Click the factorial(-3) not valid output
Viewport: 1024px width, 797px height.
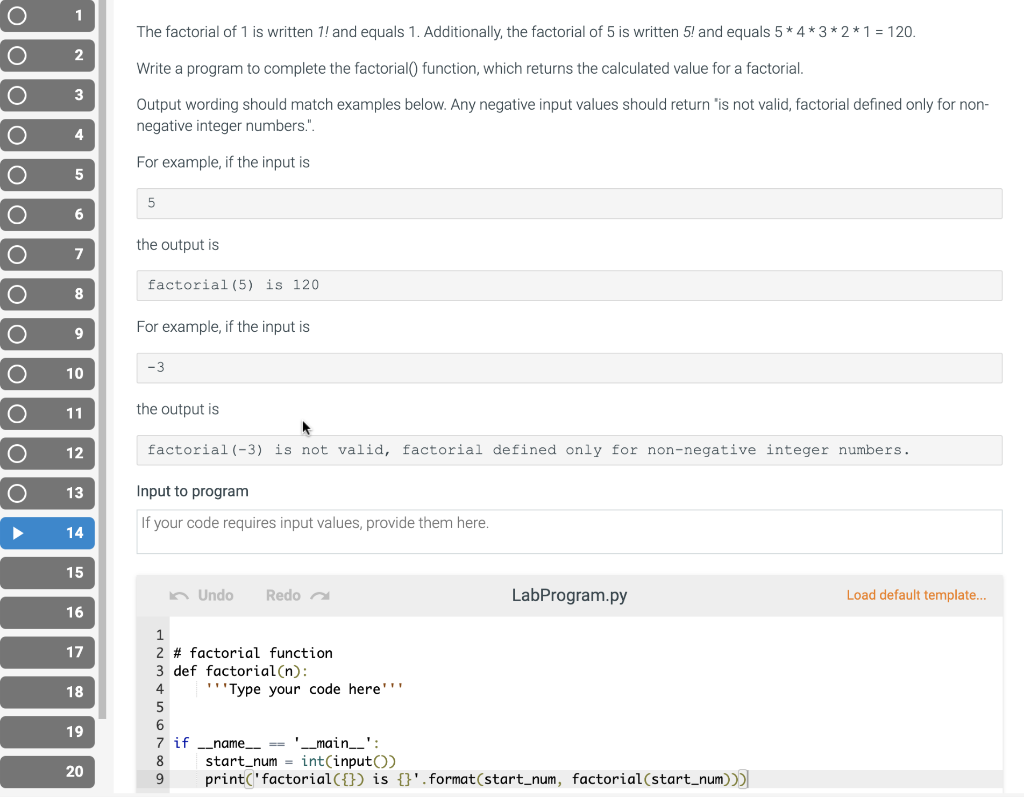click(x=569, y=450)
